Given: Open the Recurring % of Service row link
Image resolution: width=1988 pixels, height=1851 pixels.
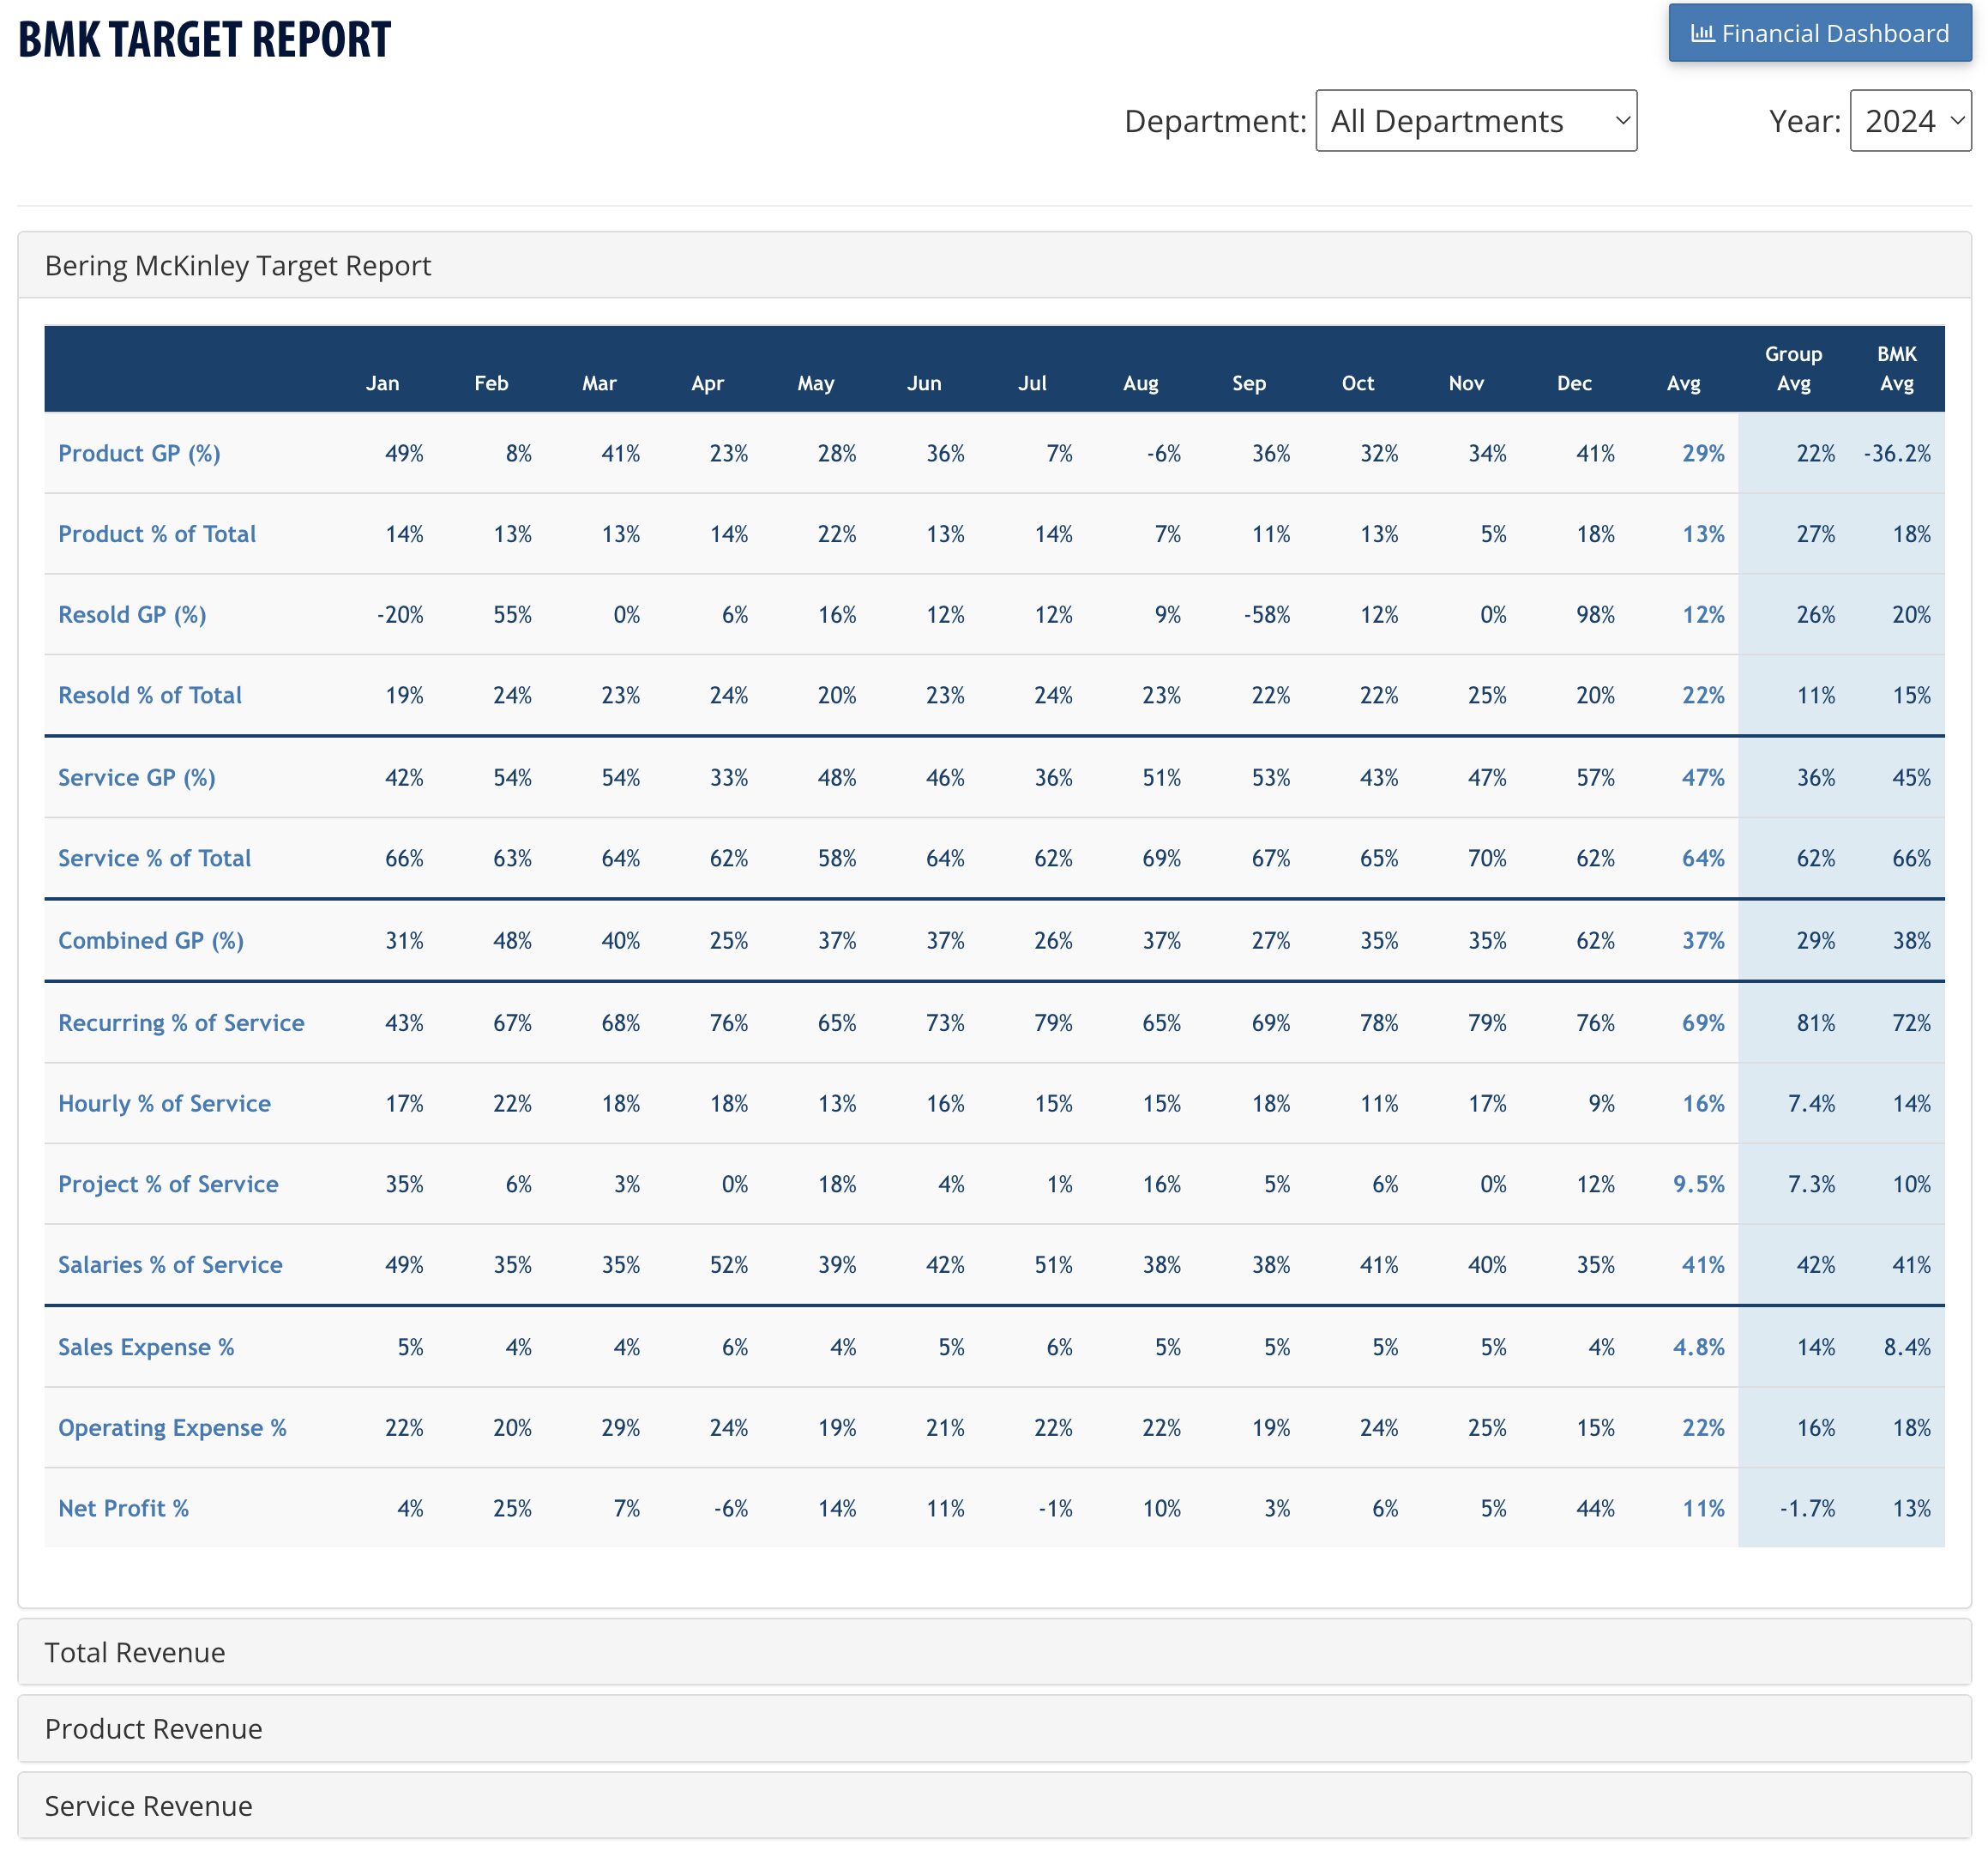Looking at the screenshot, I should pos(181,1023).
